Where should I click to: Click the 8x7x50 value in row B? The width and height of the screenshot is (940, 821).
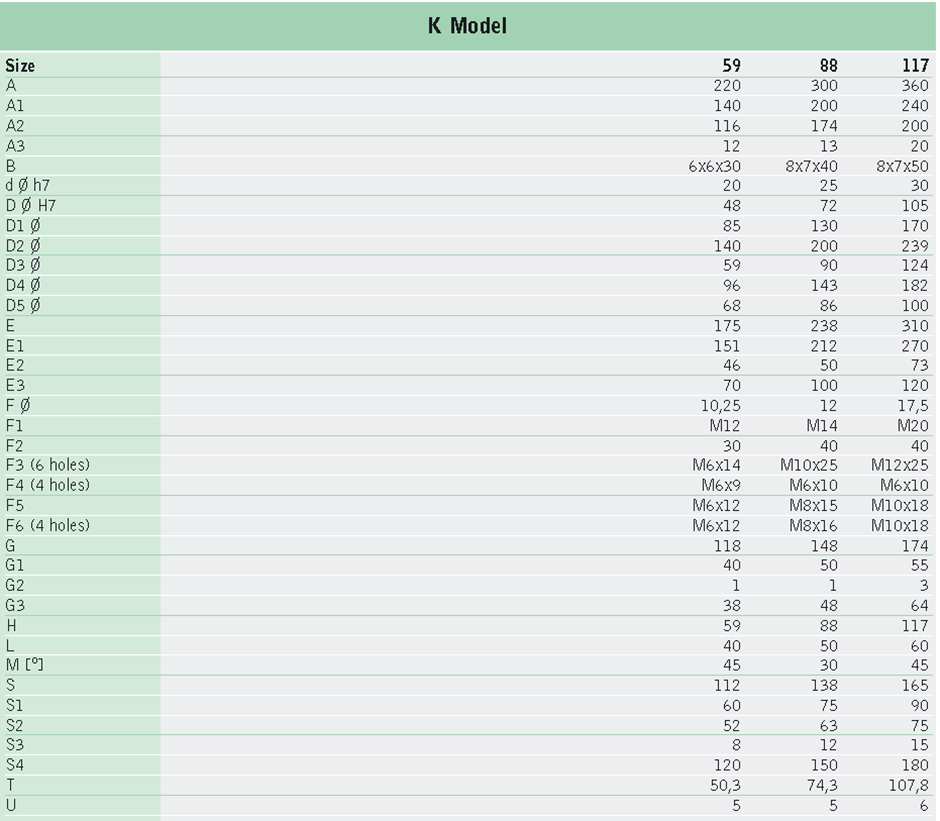(902, 166)
